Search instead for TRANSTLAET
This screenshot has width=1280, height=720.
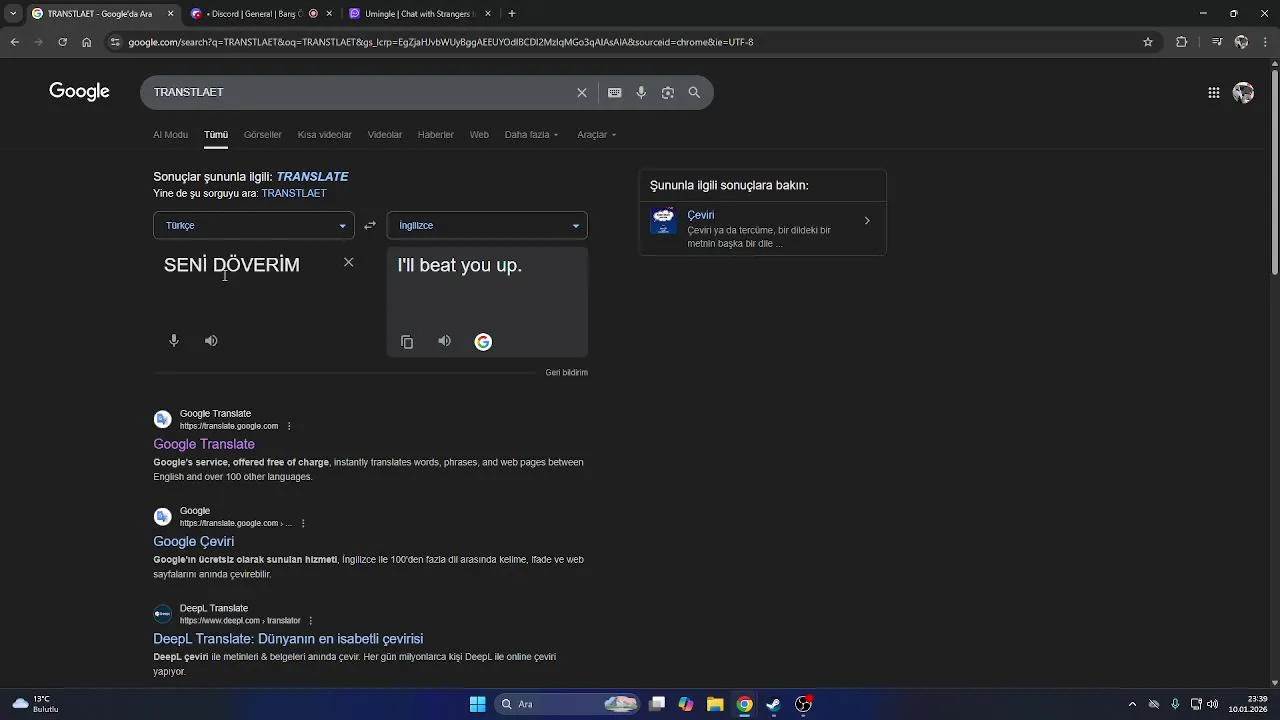(294, 193)
